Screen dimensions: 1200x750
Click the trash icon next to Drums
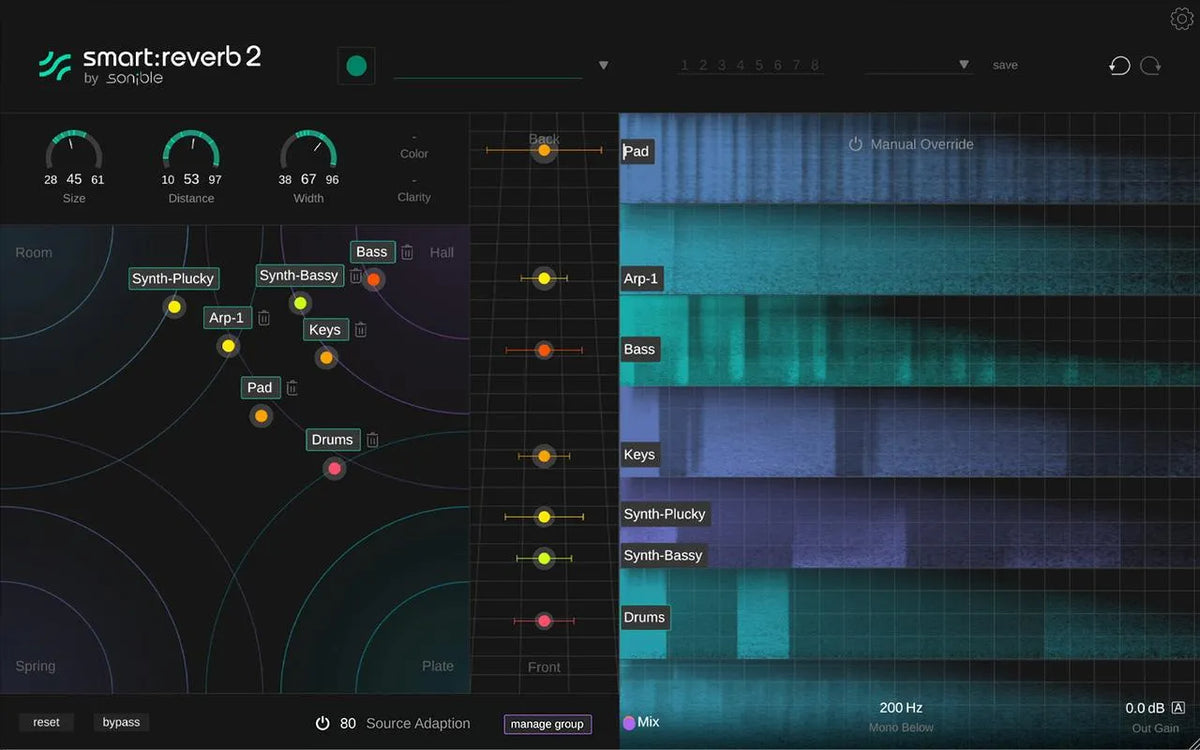pos(371,439)
